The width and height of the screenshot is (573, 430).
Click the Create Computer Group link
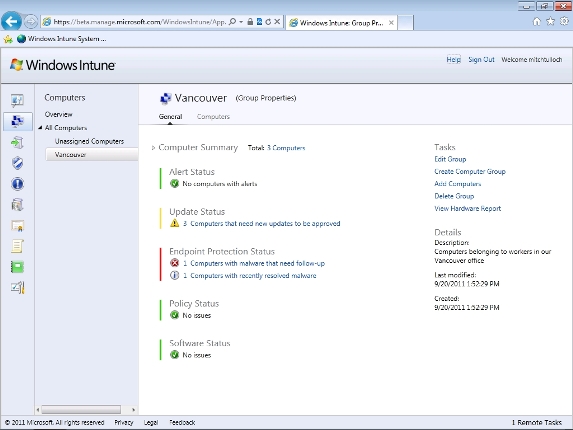tap(470, 171)
